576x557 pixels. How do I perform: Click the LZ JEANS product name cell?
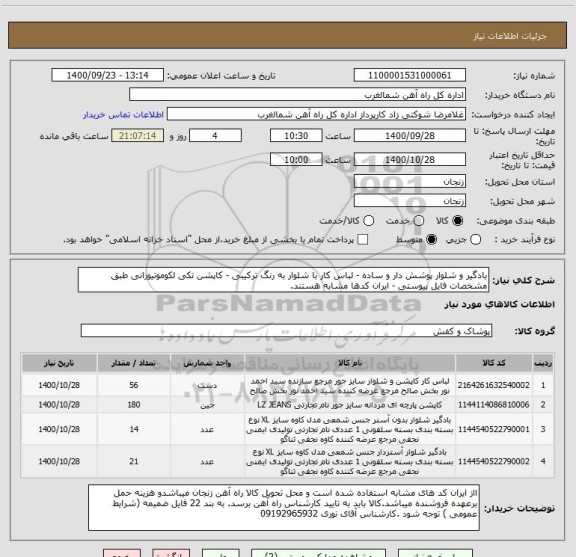tap(350, 405)
